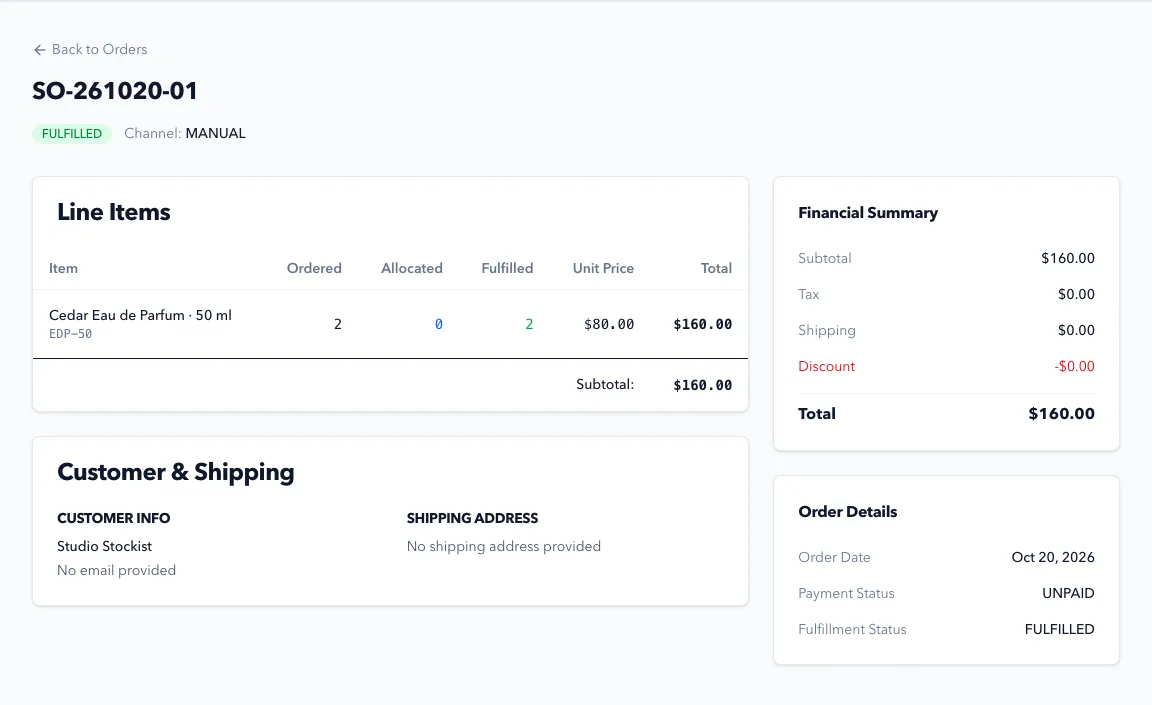
Task: Click the Cedar Eau de Parfum row total $160.00
Action: click(702, 324)
